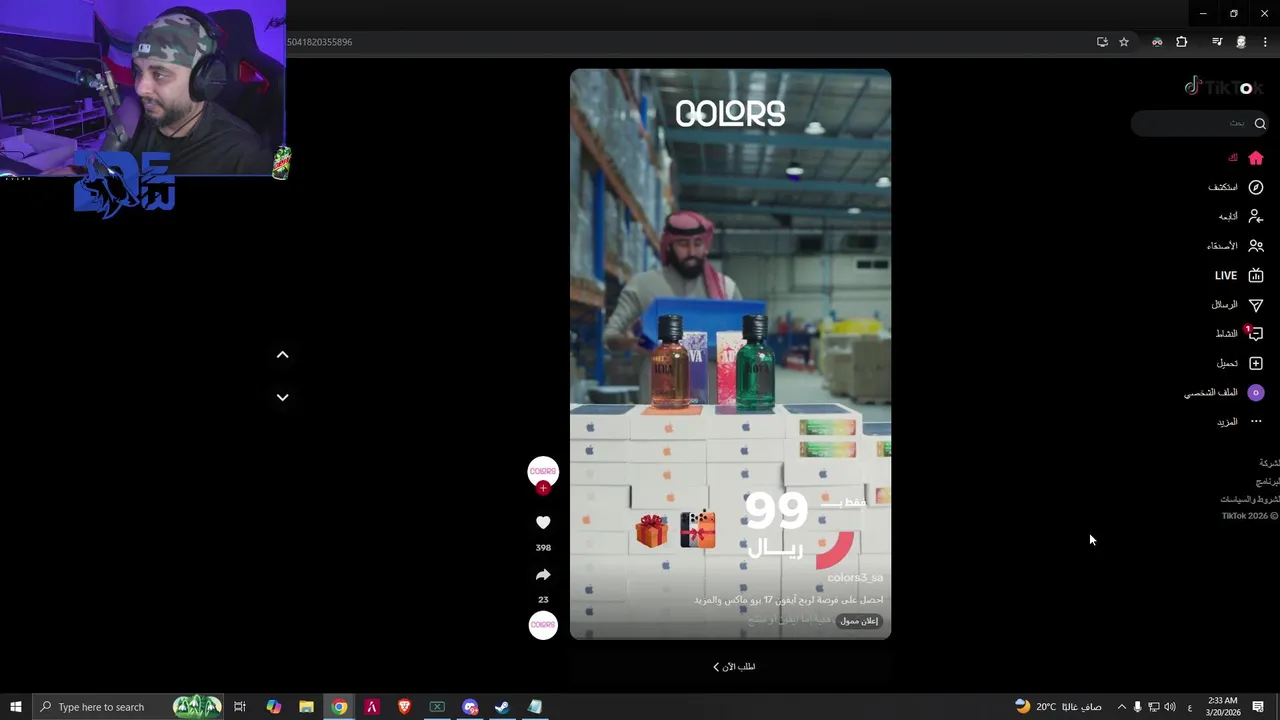This screenshot has height=720, width=1280.
Task: Show hidden tray icons chevron
Action: tap(1121, 707)
